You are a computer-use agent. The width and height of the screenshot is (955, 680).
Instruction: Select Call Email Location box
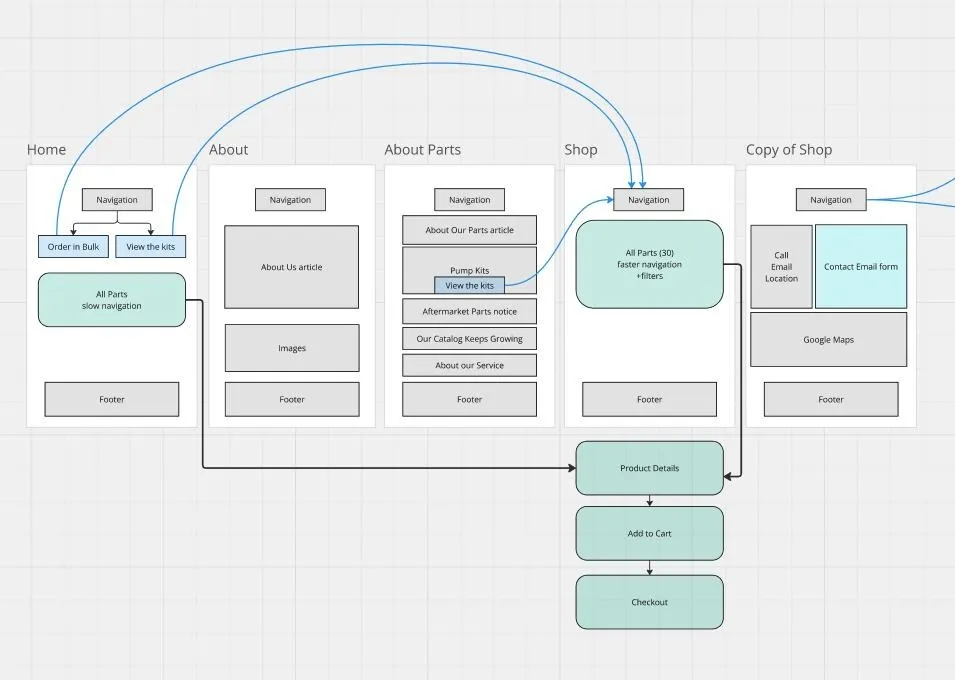781,267
